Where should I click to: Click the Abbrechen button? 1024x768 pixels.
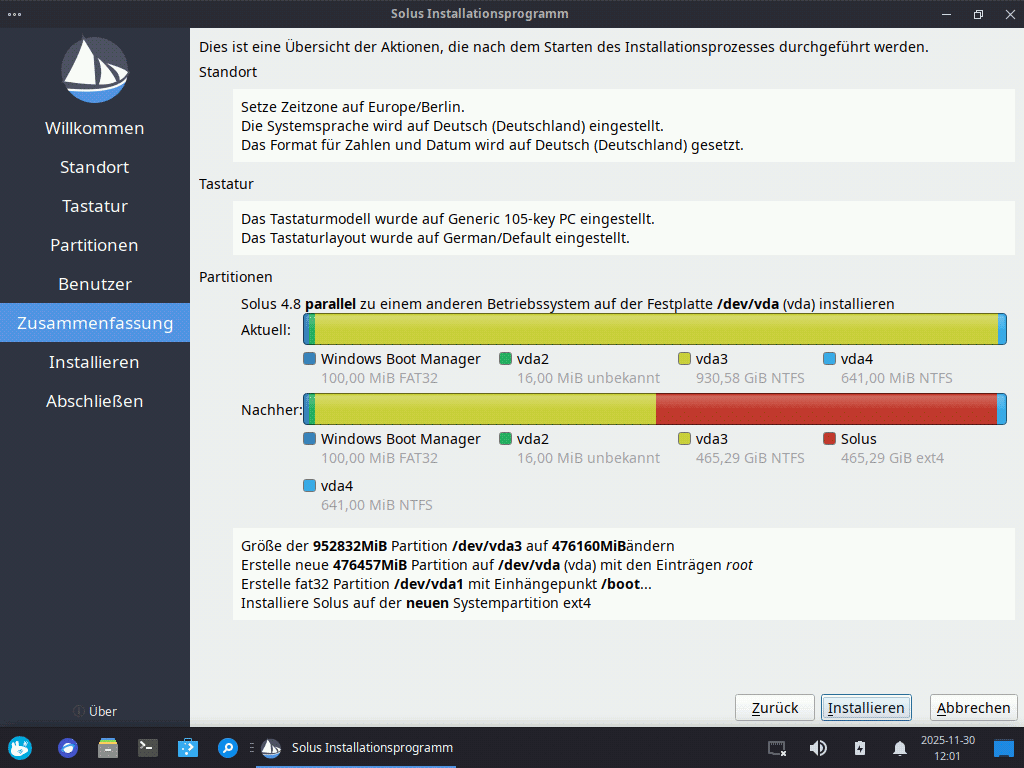[973, 708]
